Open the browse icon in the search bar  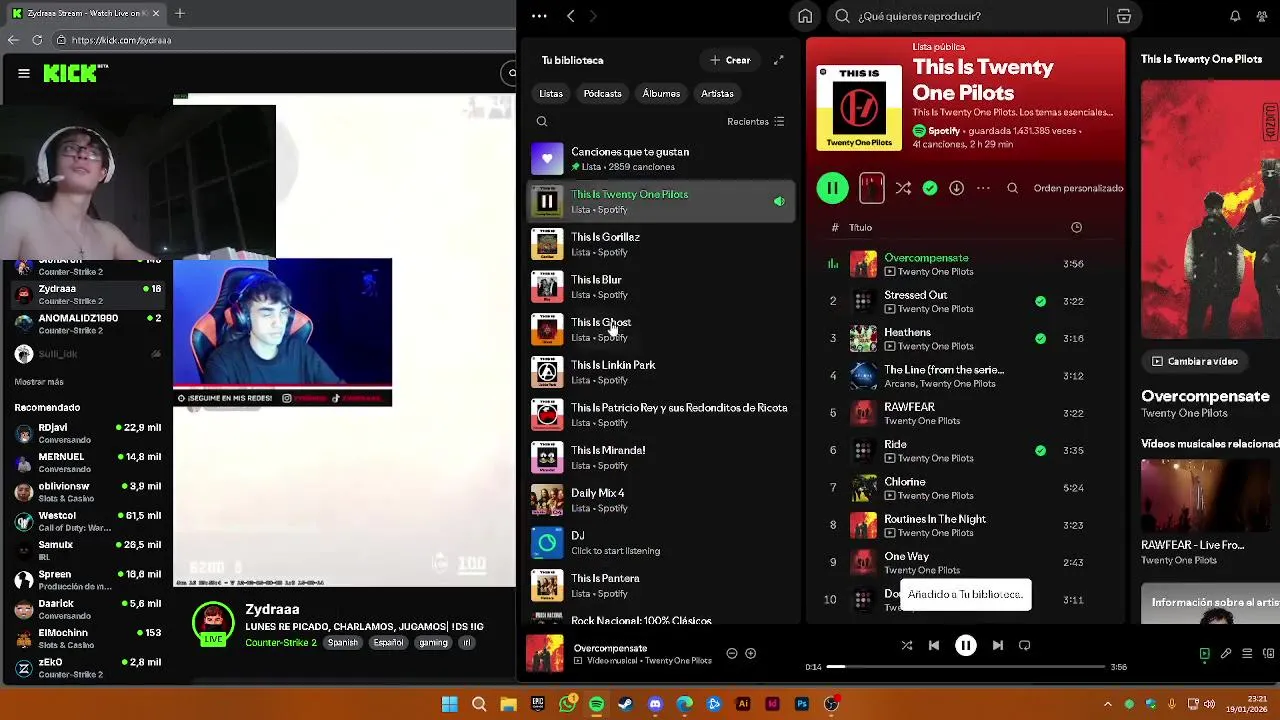(x=1124, y=16)
